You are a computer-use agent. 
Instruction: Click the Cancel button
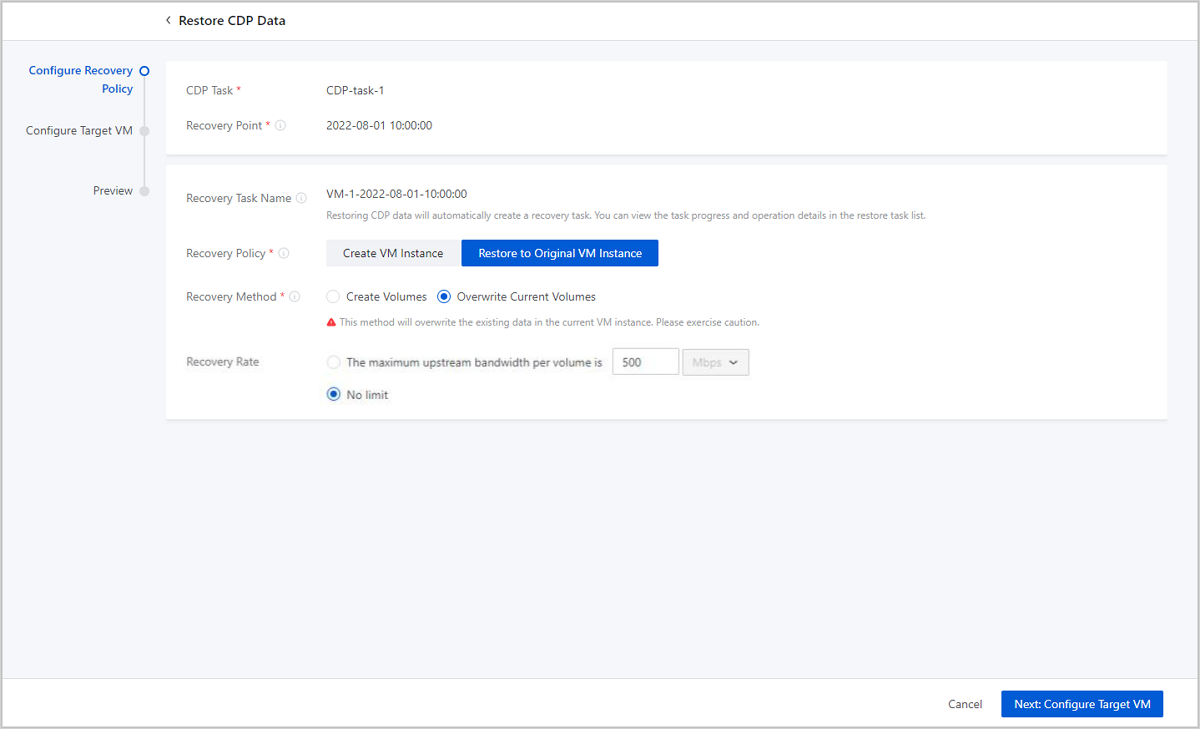(x=965, y=705)
